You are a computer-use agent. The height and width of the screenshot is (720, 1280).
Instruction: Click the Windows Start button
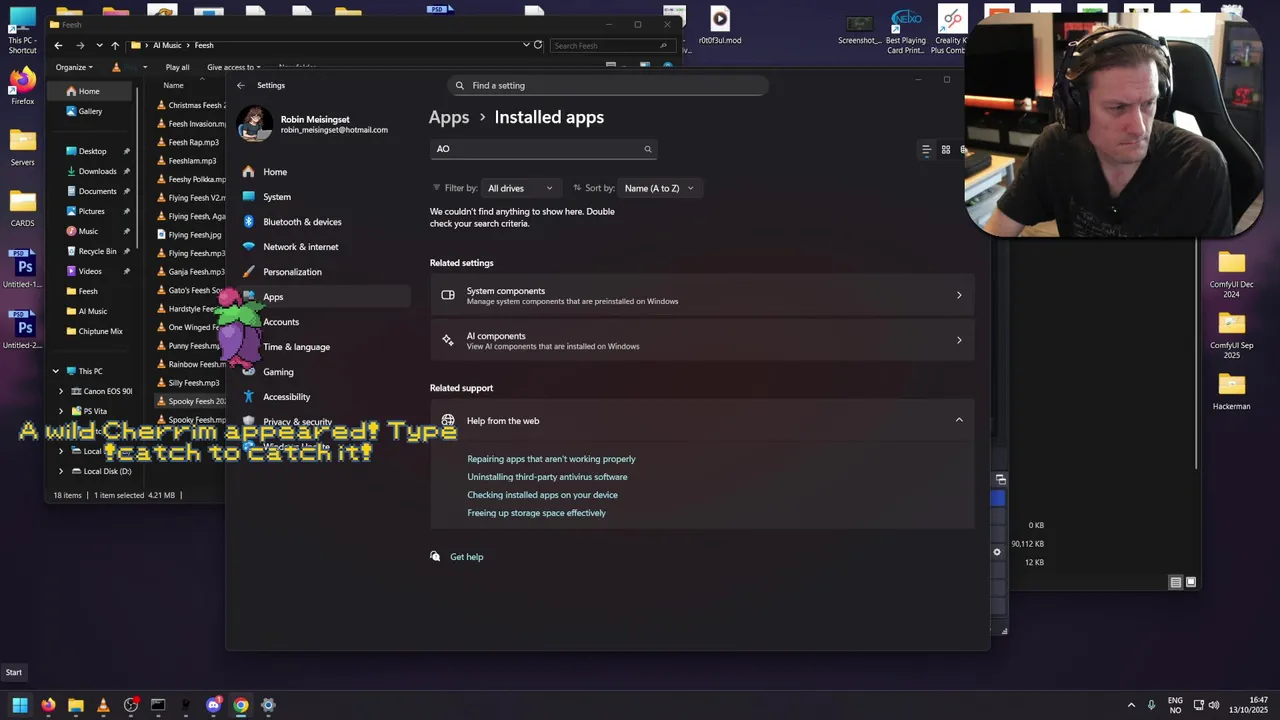[x=20, y=705]
